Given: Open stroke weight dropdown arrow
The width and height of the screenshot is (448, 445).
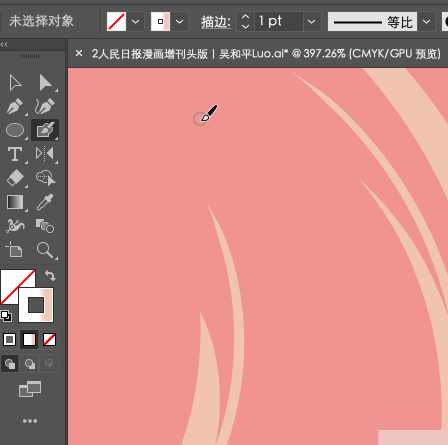Looking at the screenshot, I should [x=312, y=22].
